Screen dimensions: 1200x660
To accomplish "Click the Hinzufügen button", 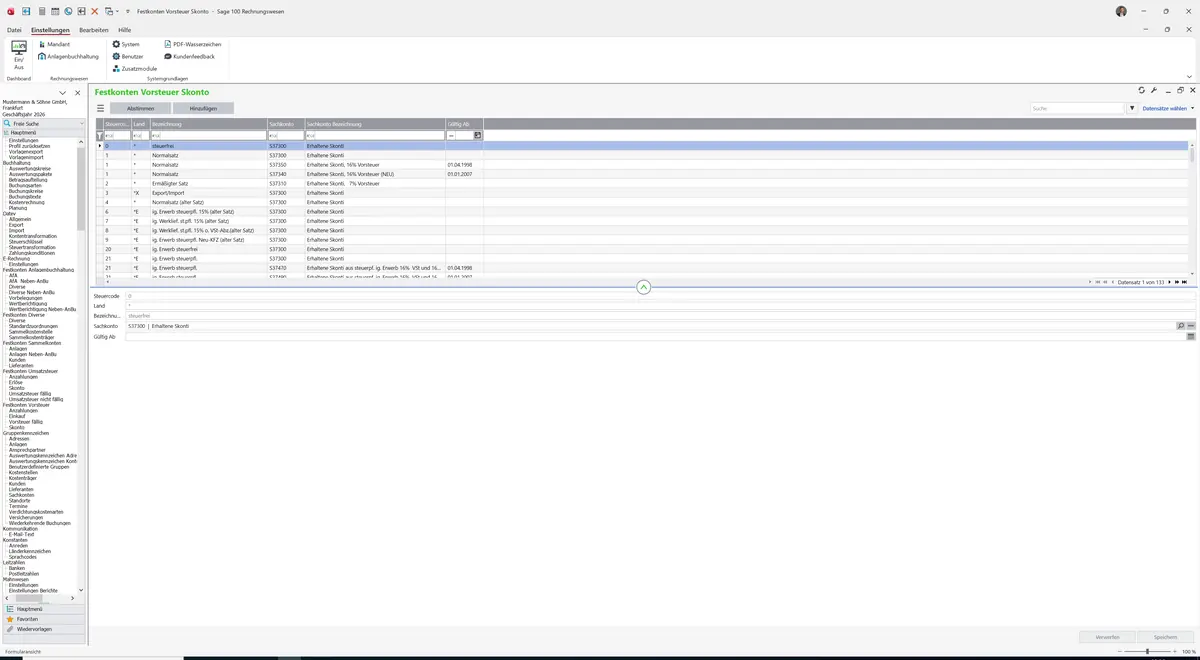I will [x=203, y=108].
